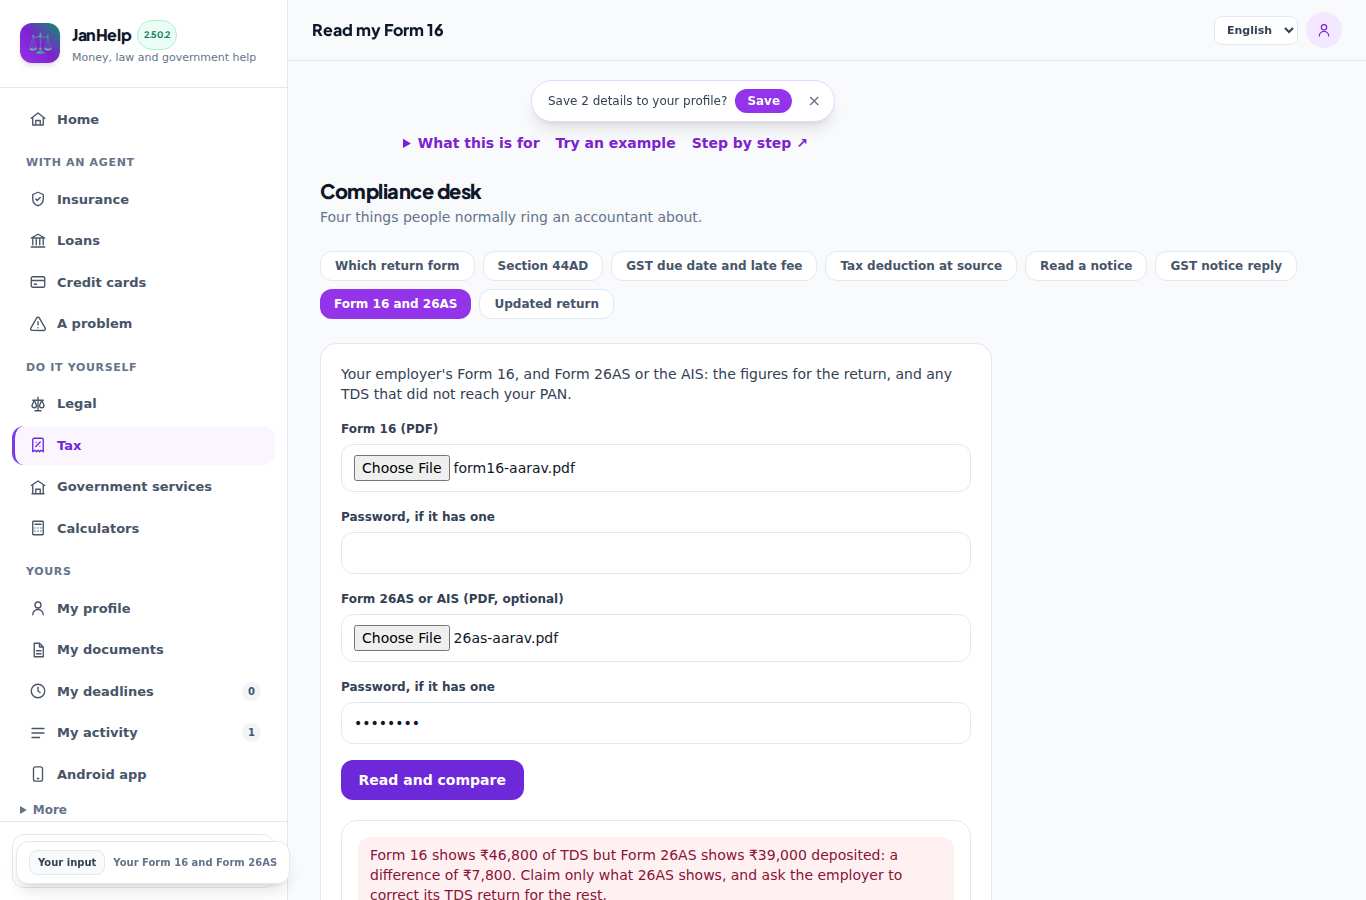Select the Updated return tab
The width and height of the screenshot is (1366, 900).
[547, 304]
